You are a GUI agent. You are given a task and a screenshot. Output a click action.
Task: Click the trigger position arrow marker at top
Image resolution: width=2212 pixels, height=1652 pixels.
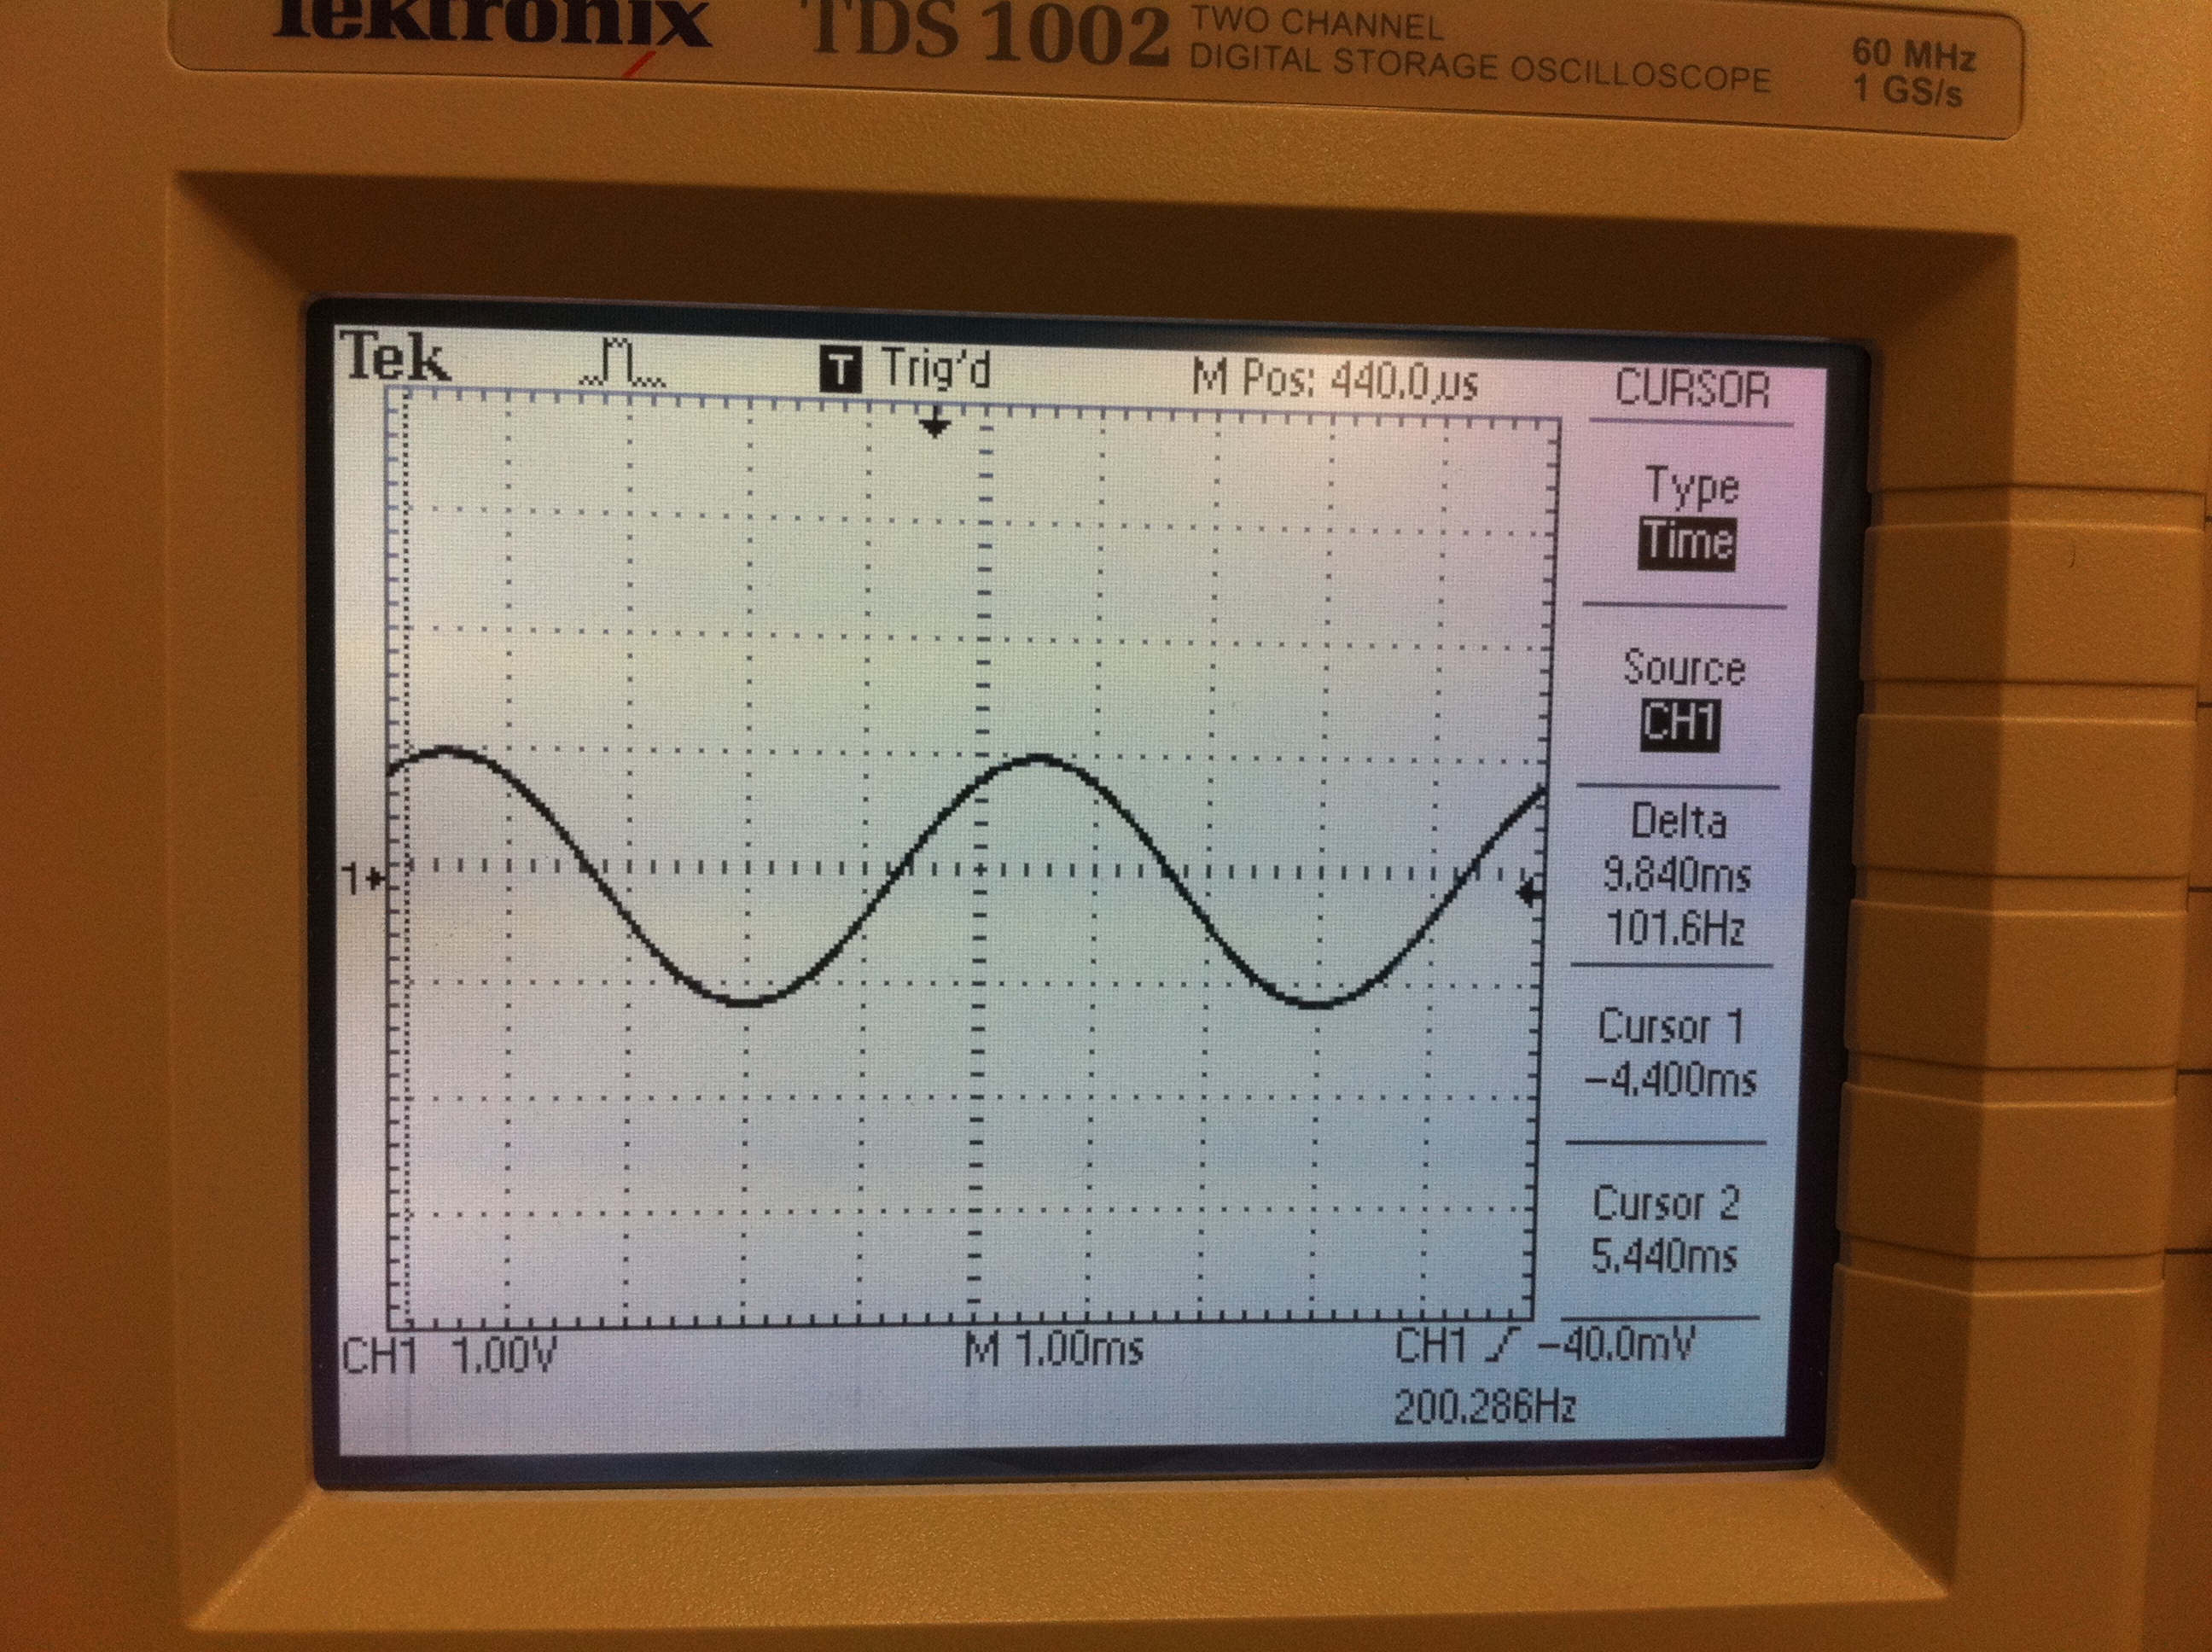[x=934, y=425]
